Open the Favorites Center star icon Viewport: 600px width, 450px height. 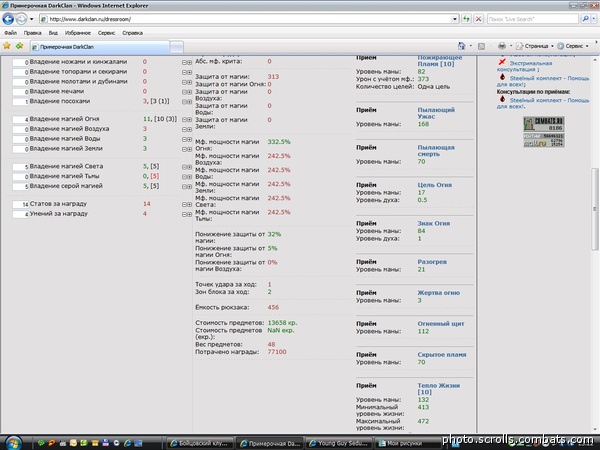point(7,46)
